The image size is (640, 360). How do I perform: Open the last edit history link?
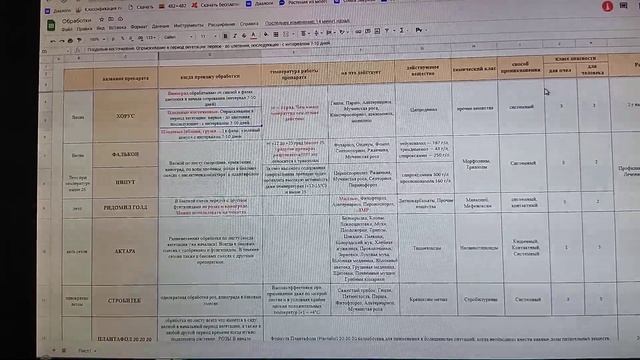coord(307,22)
